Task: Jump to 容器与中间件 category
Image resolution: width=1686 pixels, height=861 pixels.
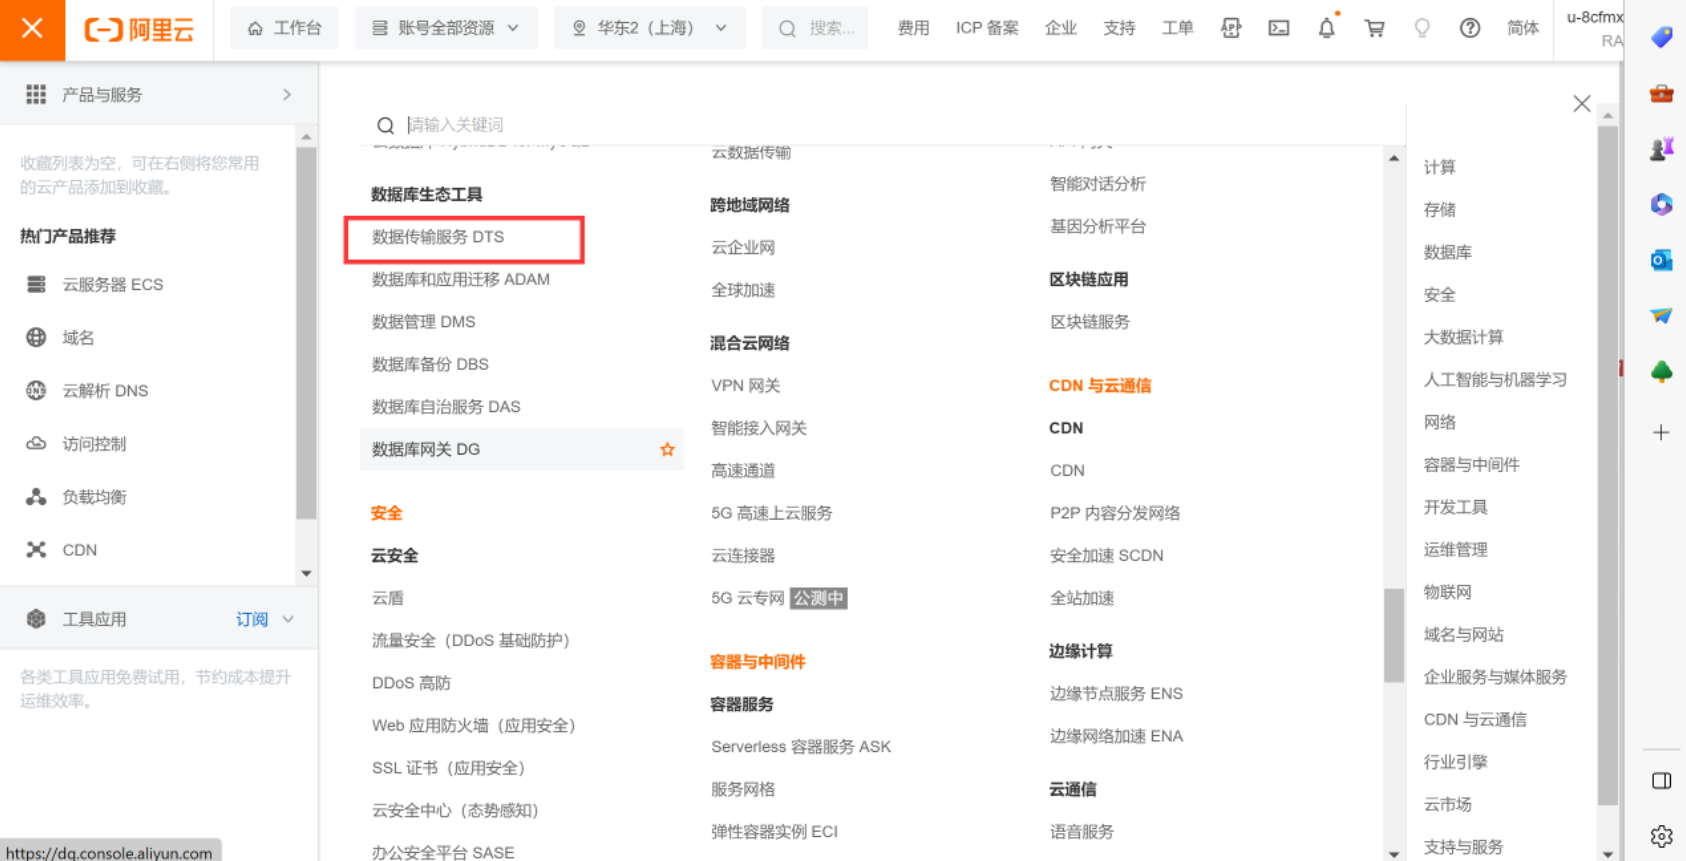Action: [1471, 464]
